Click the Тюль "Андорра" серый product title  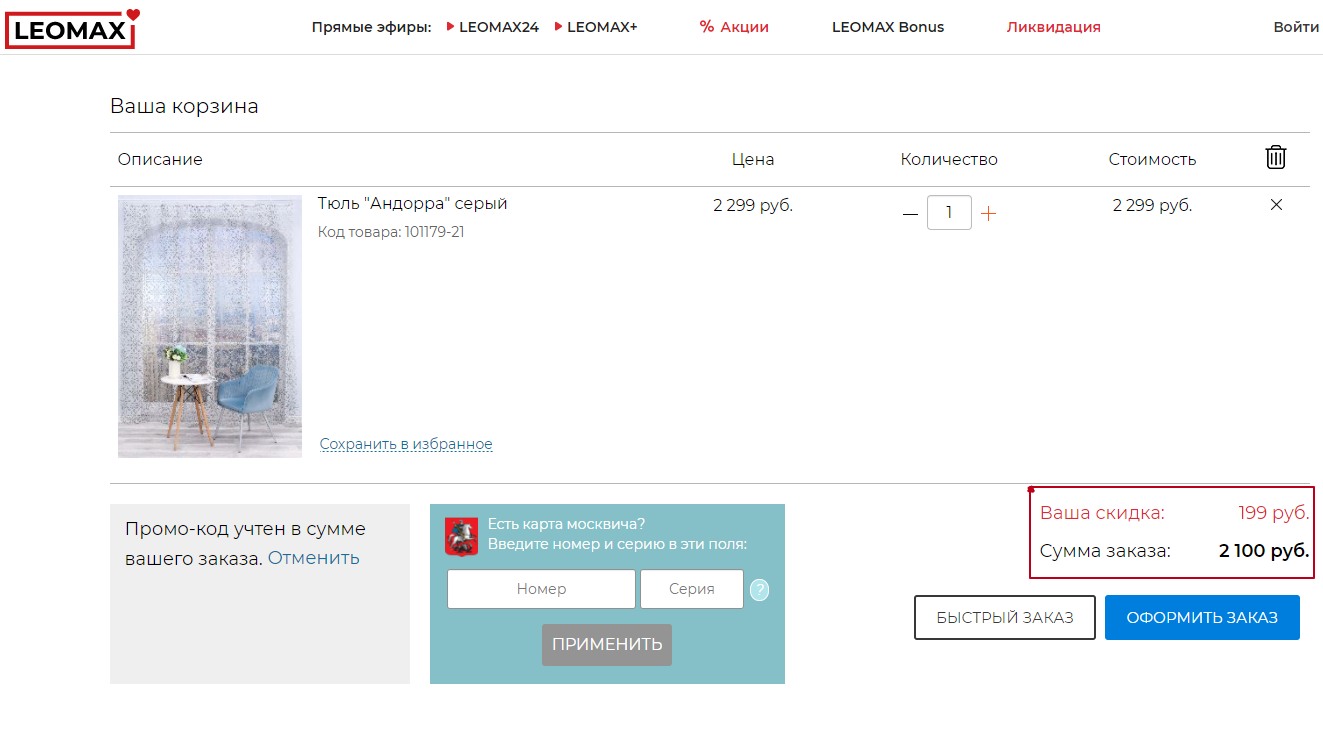pos(412,204)
